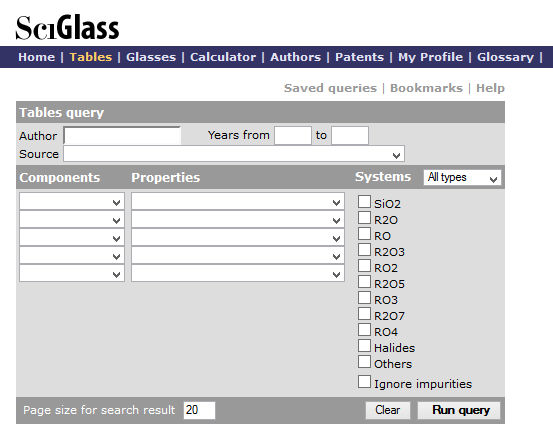The height and width of the screenshot is (434, 553).
Task: Open the Glasses menu item
Action: pyautogui.click(x=151, y=57)
